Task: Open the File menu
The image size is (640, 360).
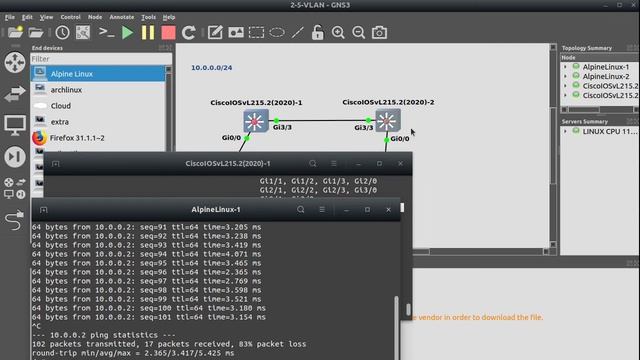Action: 10,17
